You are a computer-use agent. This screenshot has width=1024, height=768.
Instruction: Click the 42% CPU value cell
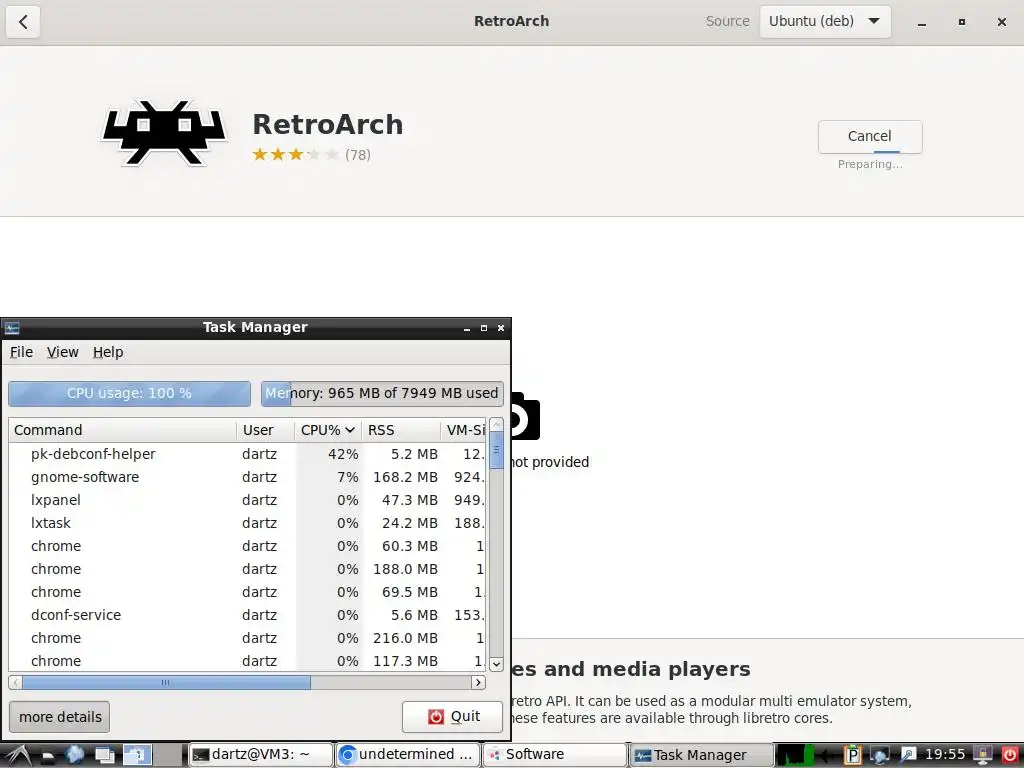(343, 454)
